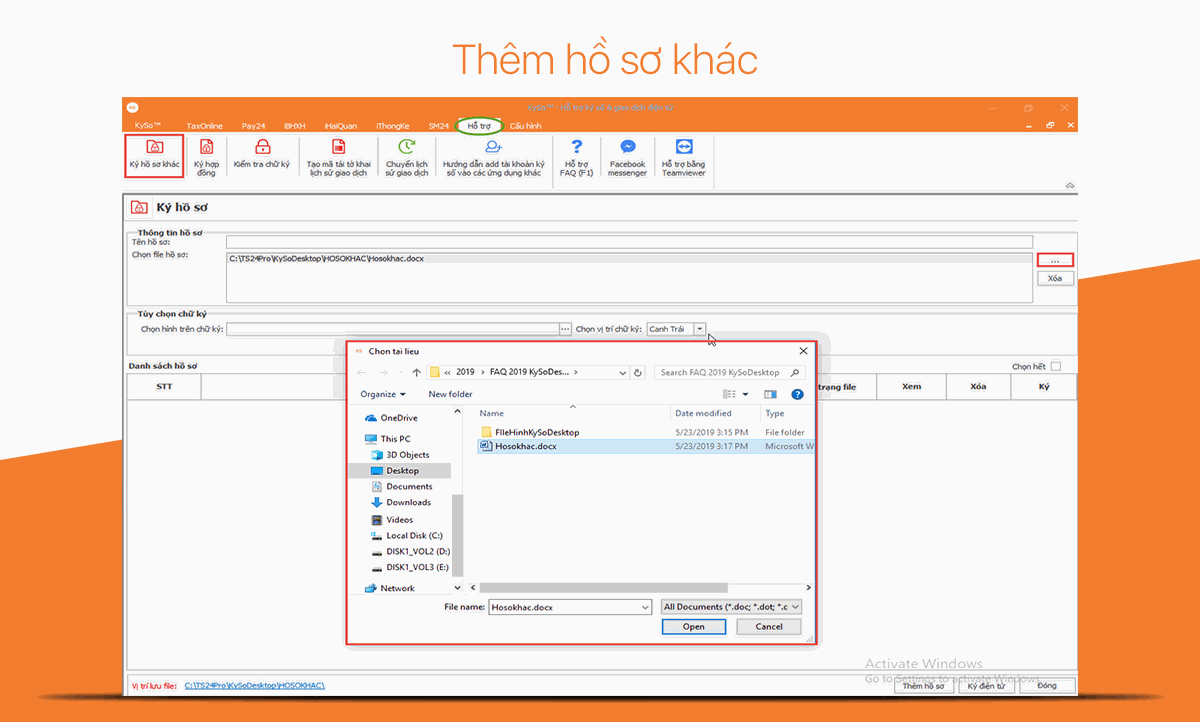Viewport: 1200px width, 722px height.
Task: Click 'Hỗ trợ bằng Teamviewer' icon
Action: (683, 148)
